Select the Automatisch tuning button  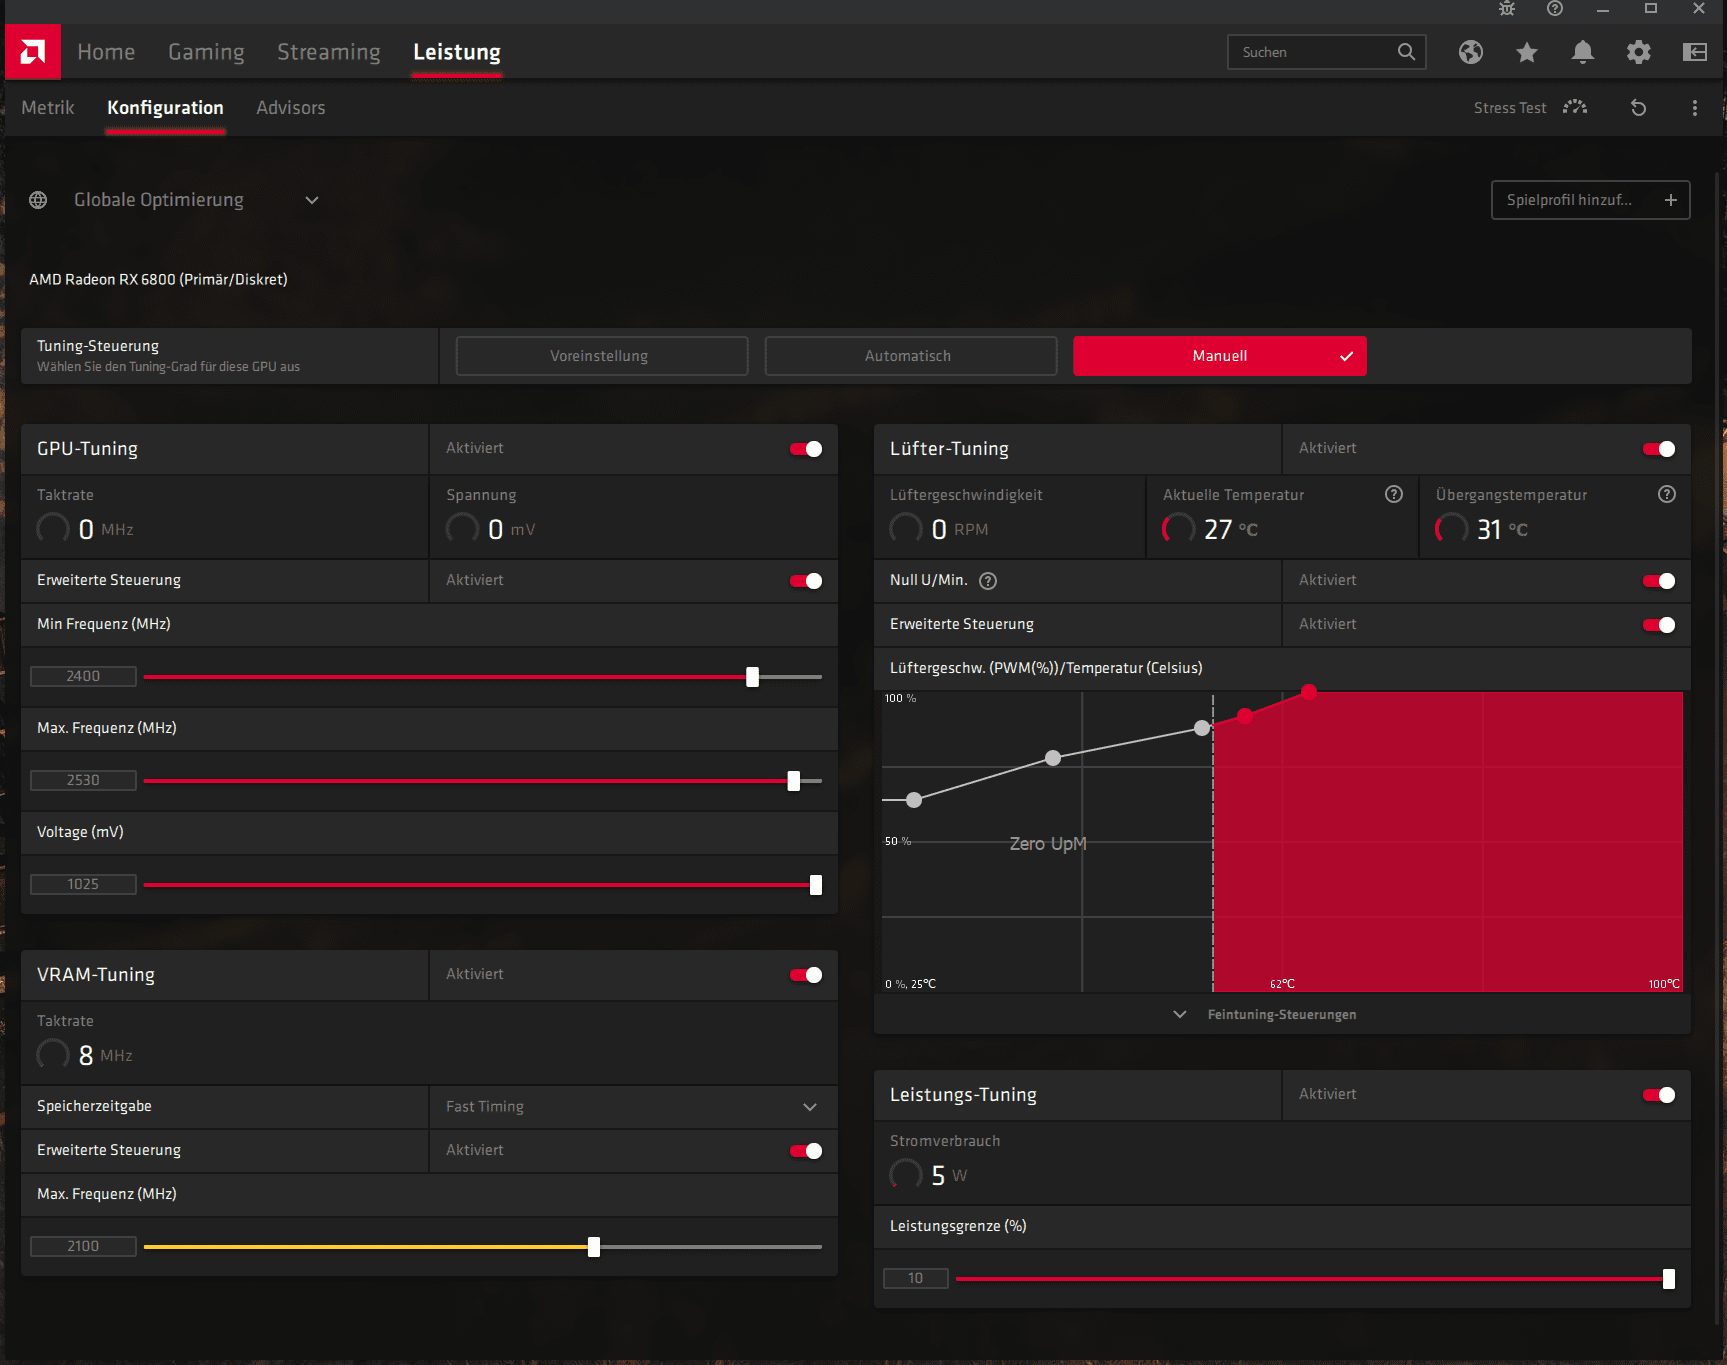coord(911,356)
